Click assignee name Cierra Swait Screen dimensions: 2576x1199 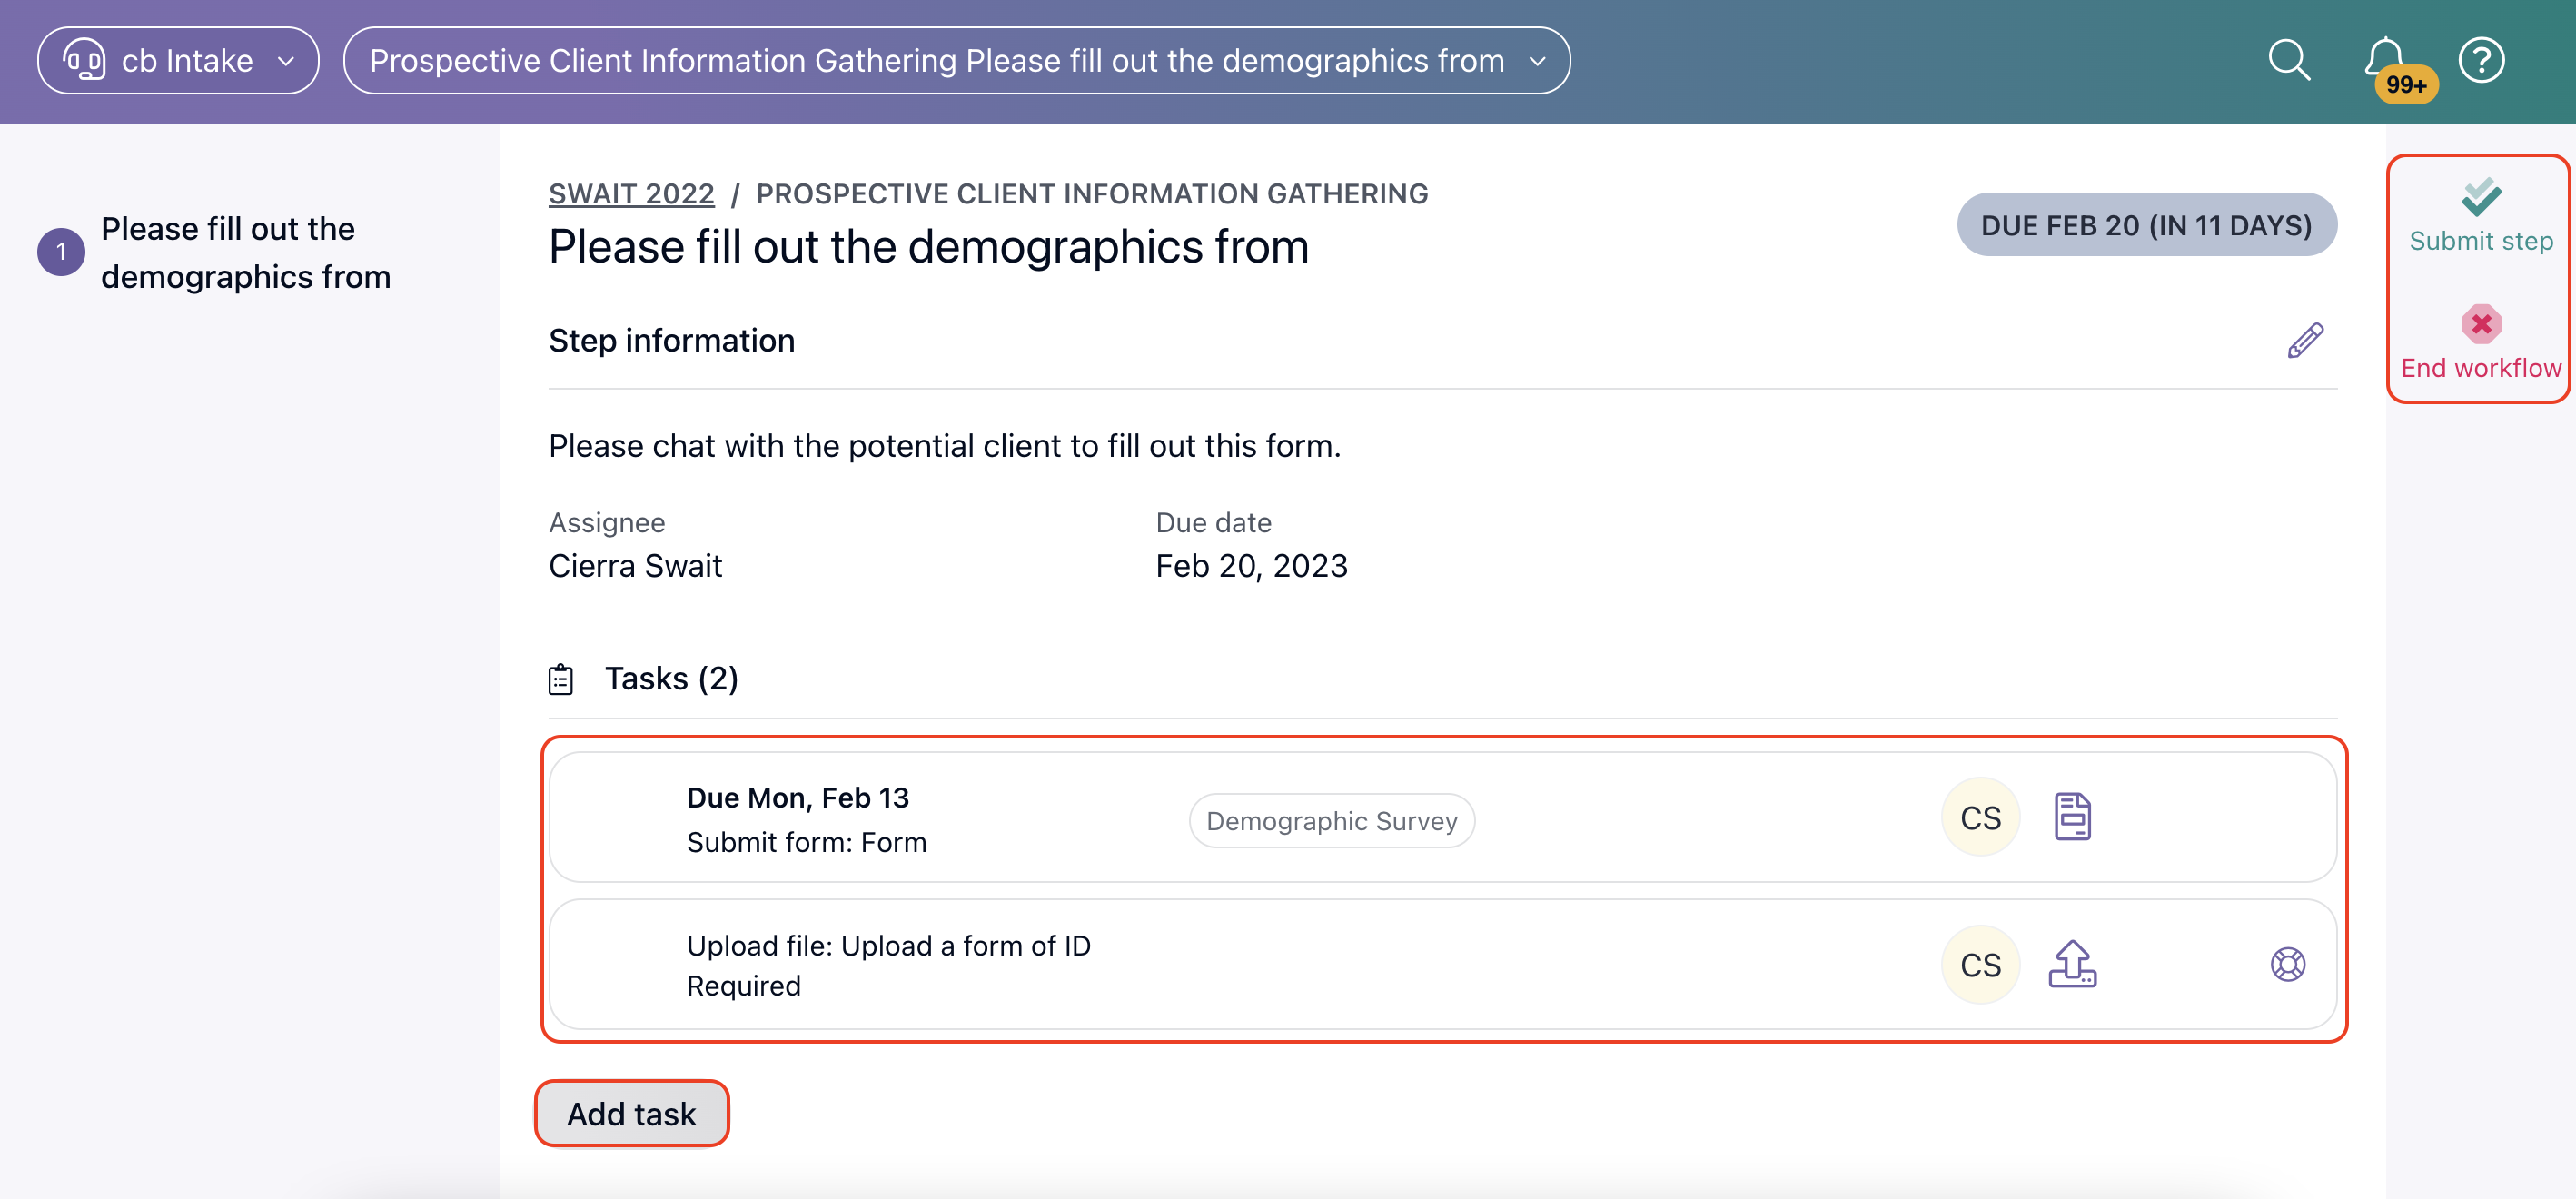point(635,566)
